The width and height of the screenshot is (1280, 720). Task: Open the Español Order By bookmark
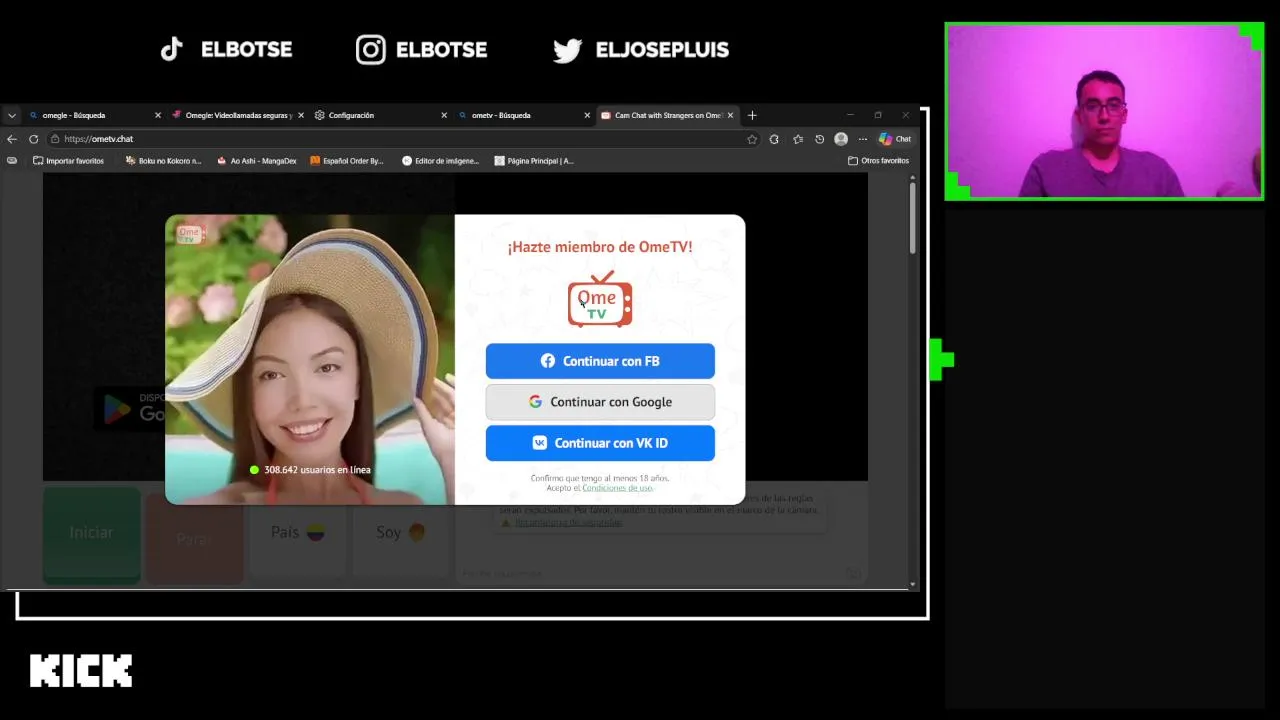click(x=347, y=161)
